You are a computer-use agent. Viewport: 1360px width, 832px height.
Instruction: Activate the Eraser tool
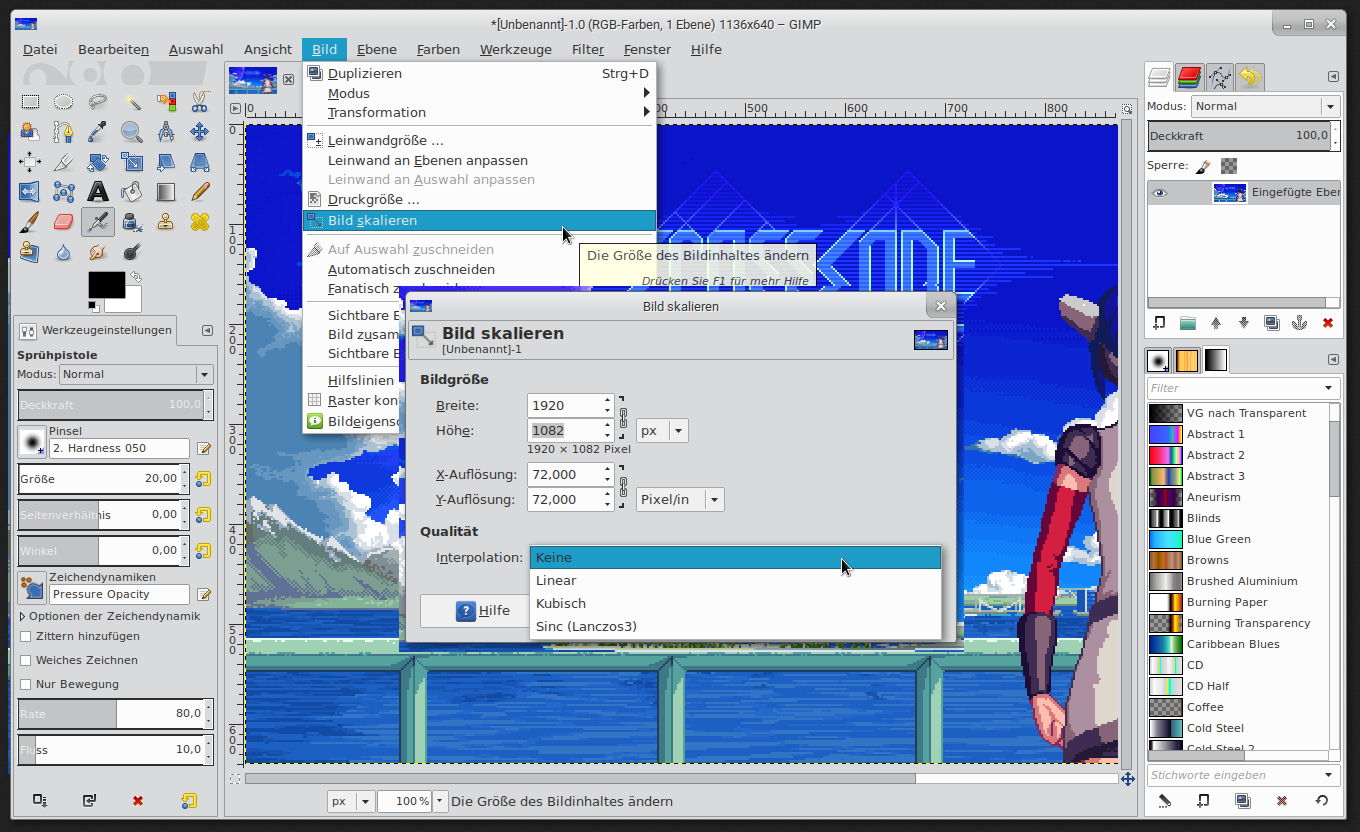(x=64, y=221)
